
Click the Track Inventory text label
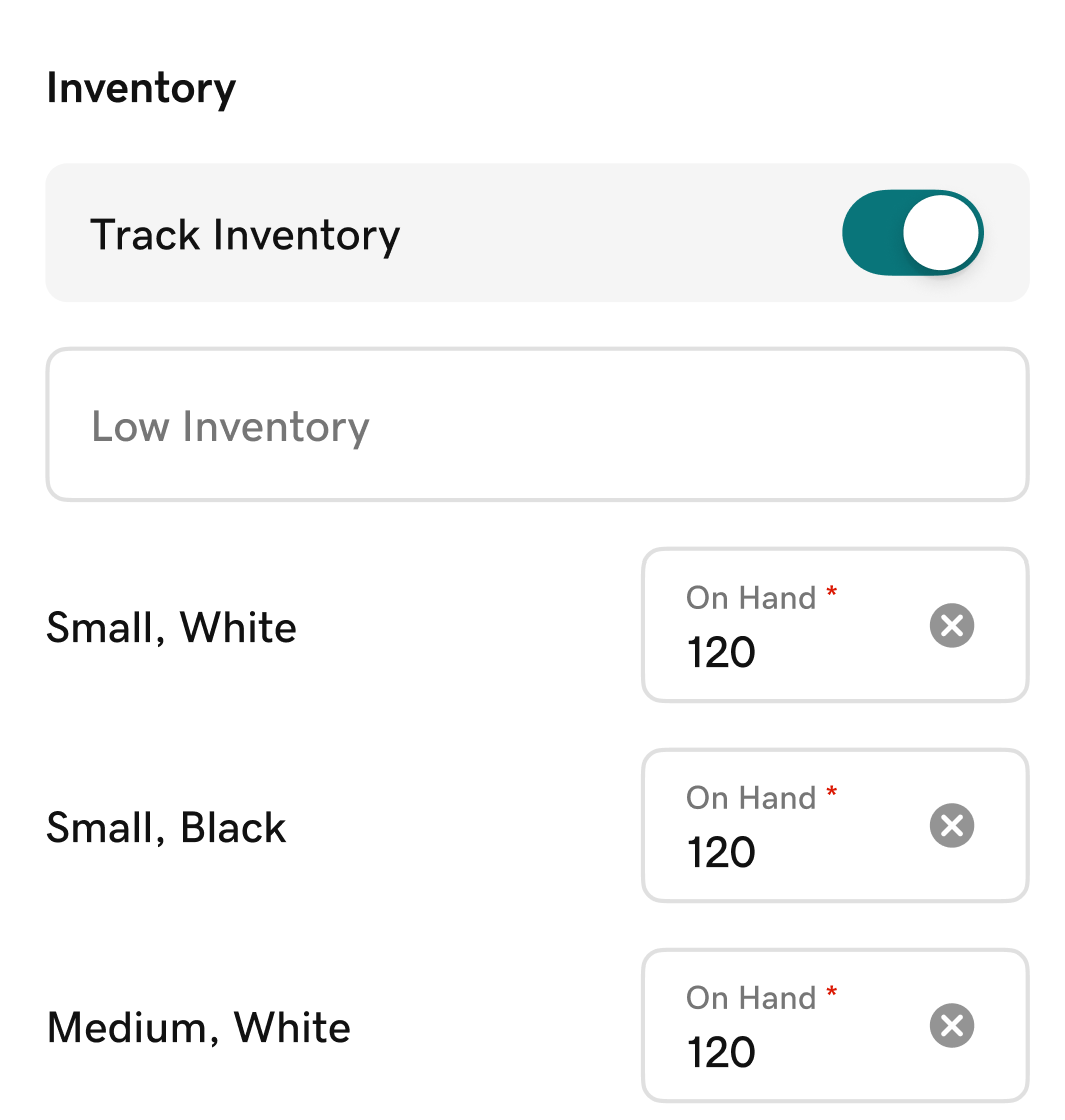(245, 233)
